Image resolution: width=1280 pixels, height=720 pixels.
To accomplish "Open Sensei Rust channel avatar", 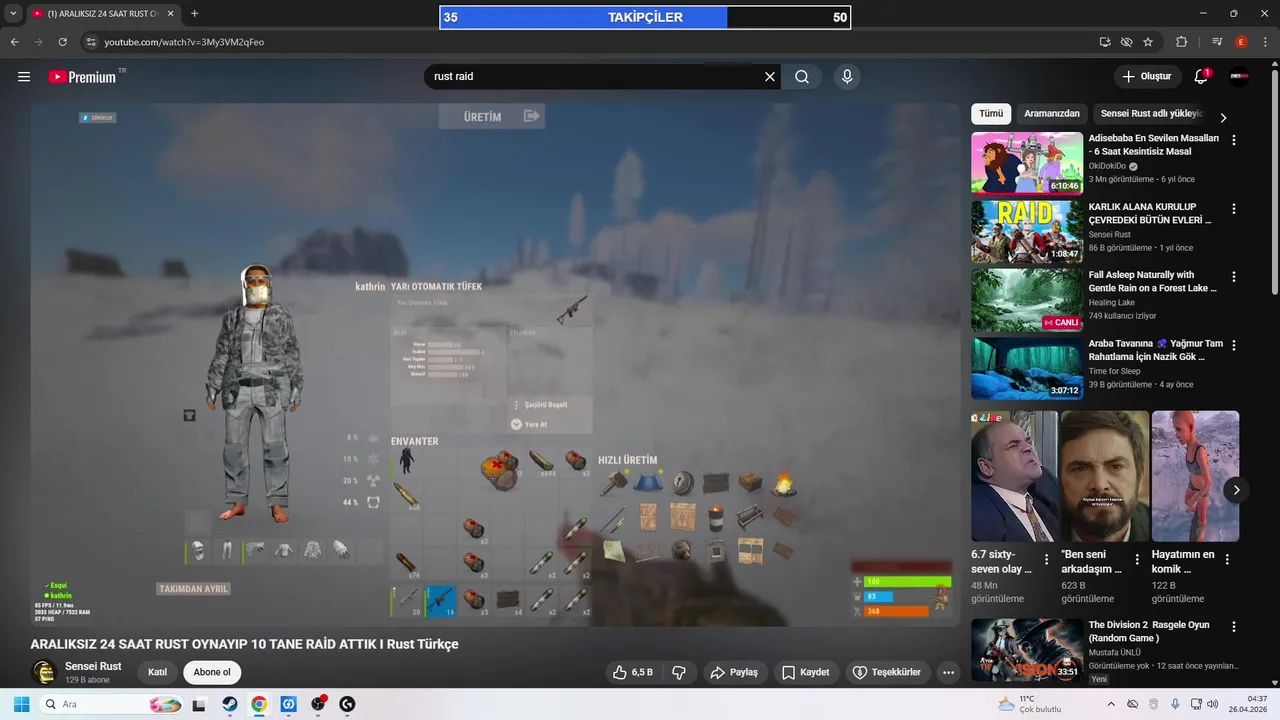I will coord(43,673).
